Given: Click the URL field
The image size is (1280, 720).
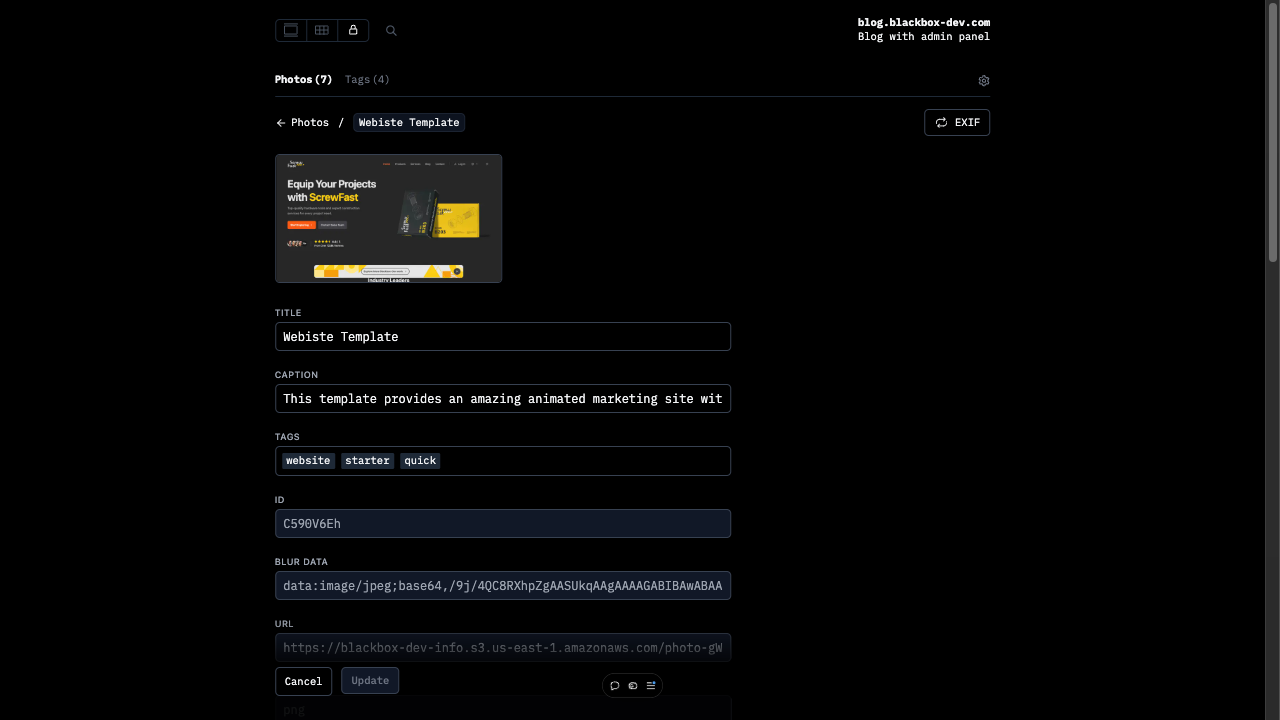Looking at the screenshot, I should pyautogui.click(x=503, y=648).
